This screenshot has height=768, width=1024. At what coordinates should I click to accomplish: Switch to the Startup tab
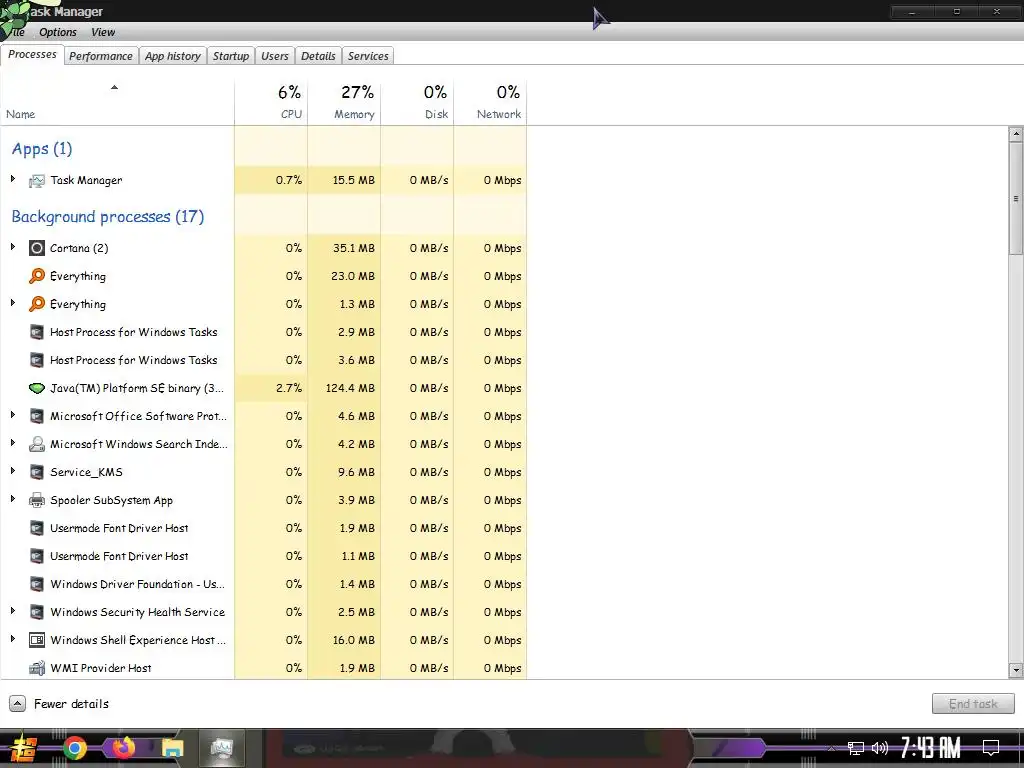231,56
